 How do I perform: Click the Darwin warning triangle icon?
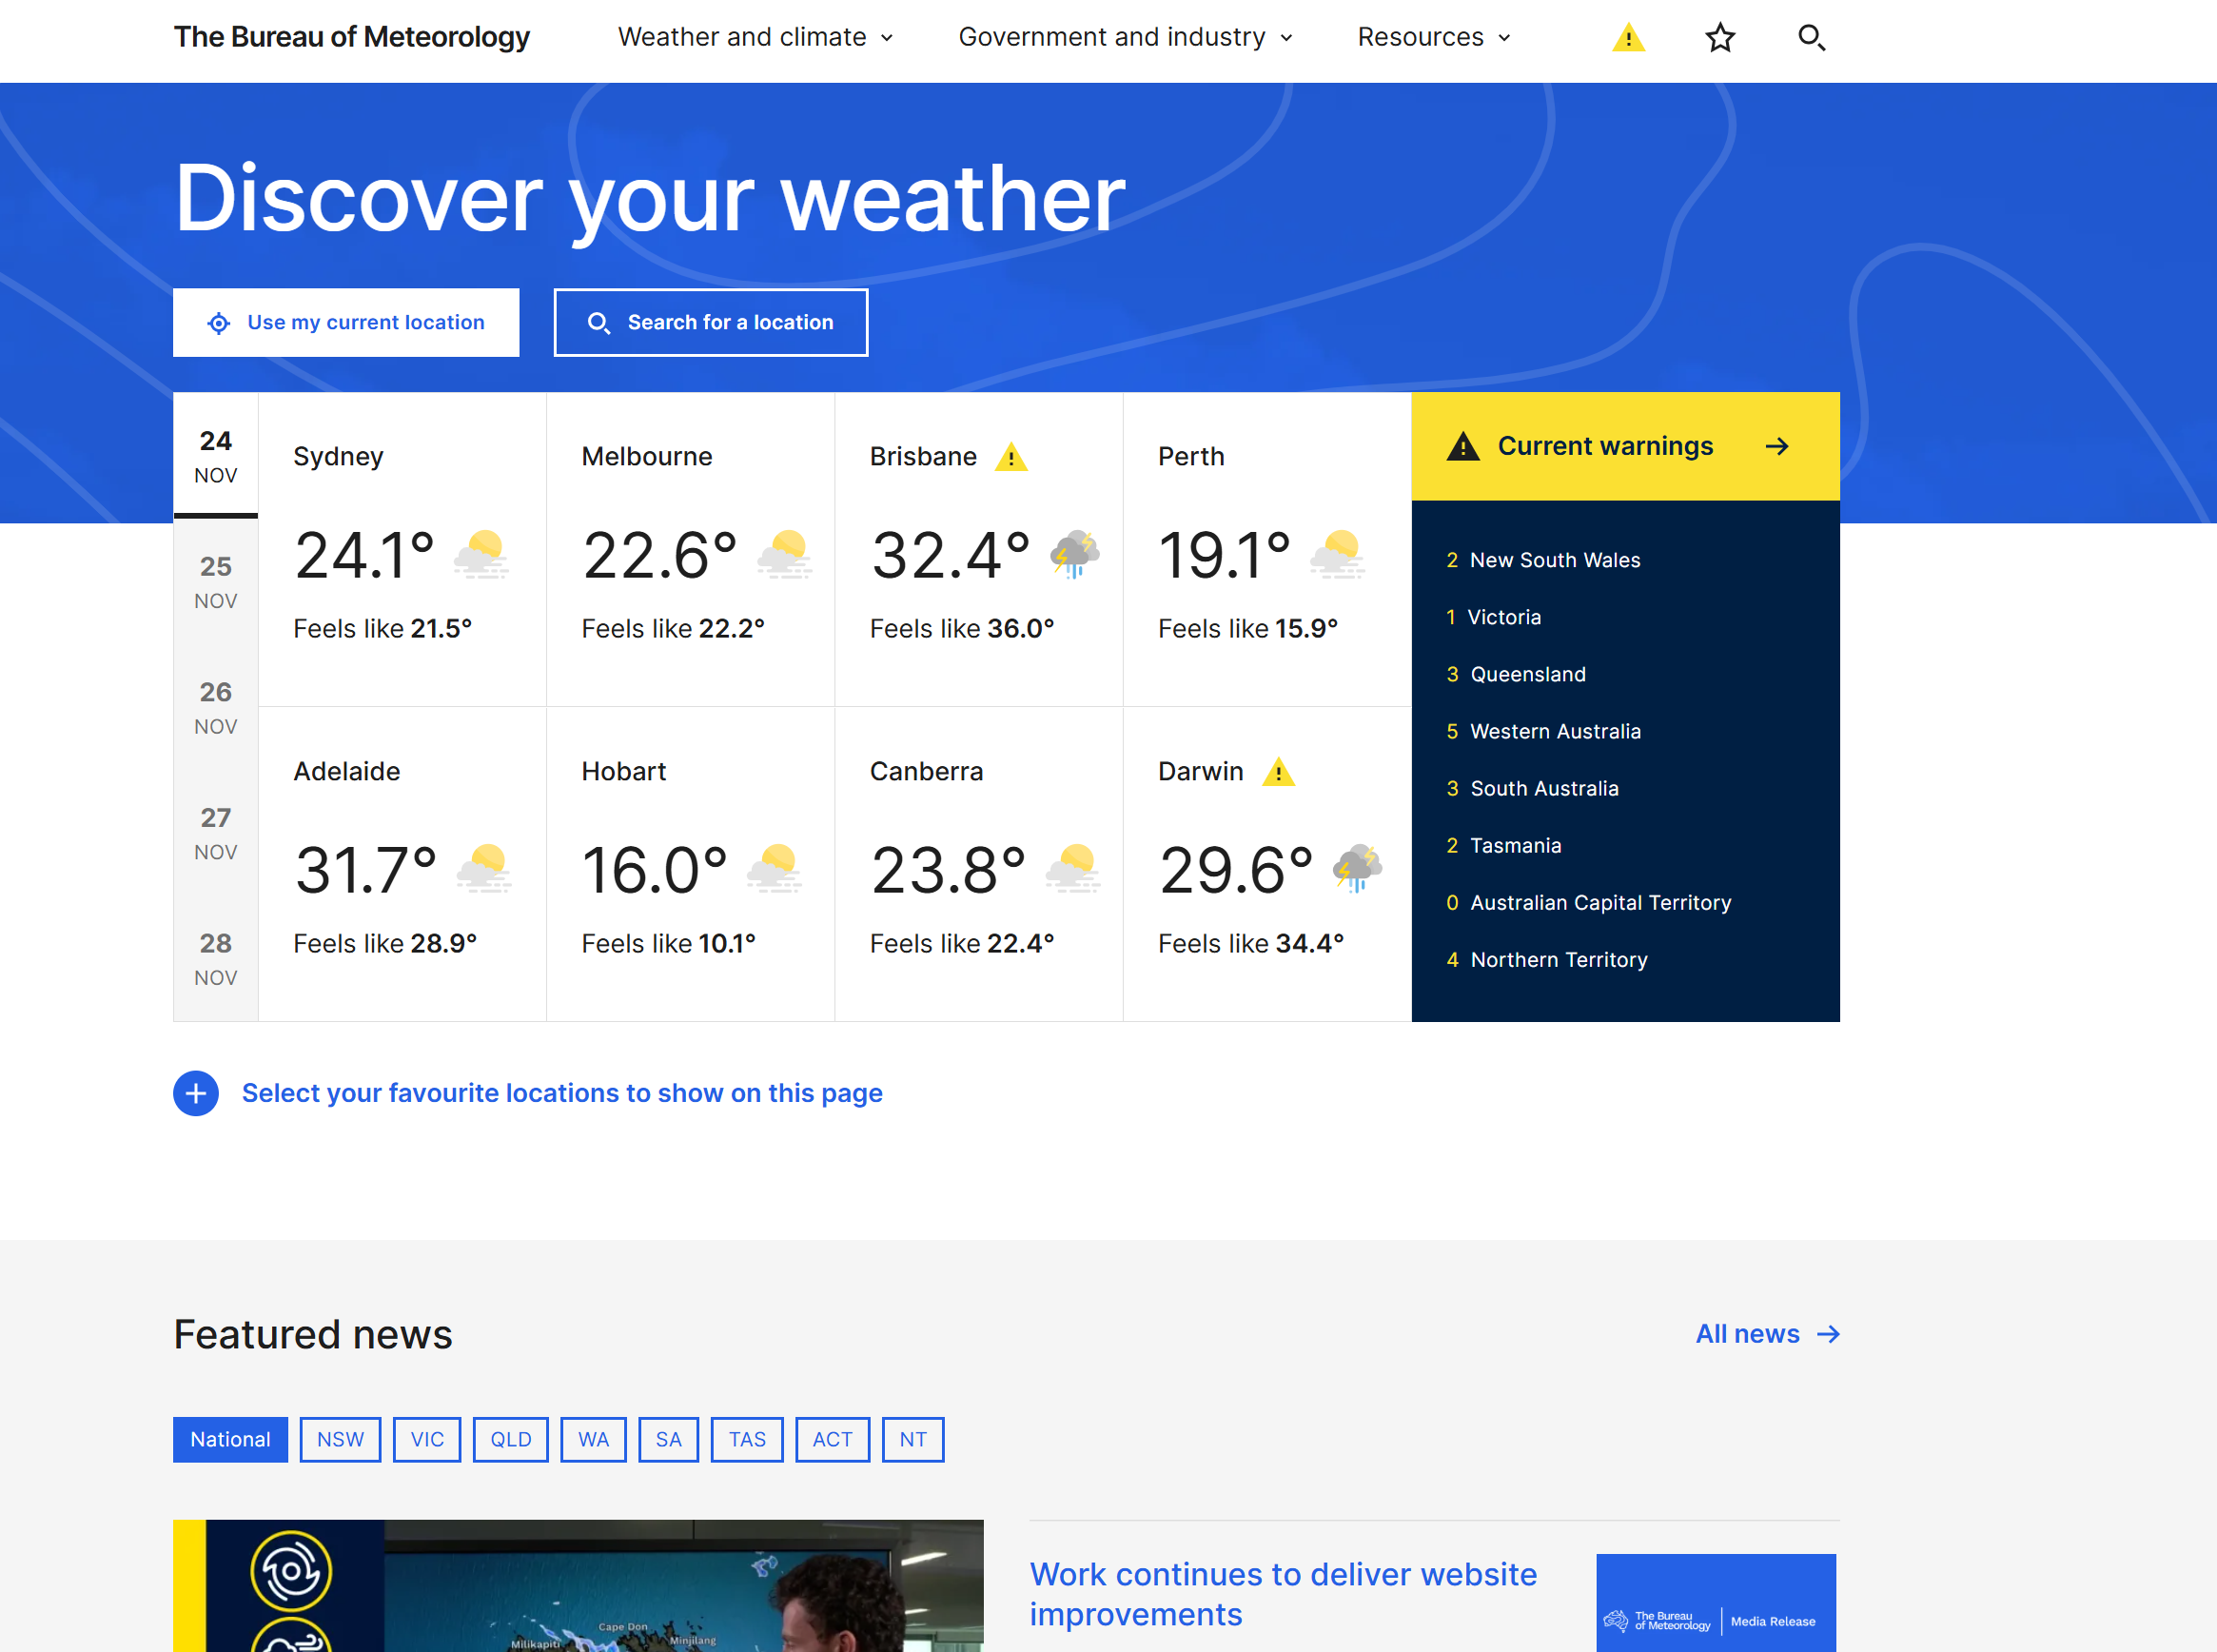(x=1278, y=772)
